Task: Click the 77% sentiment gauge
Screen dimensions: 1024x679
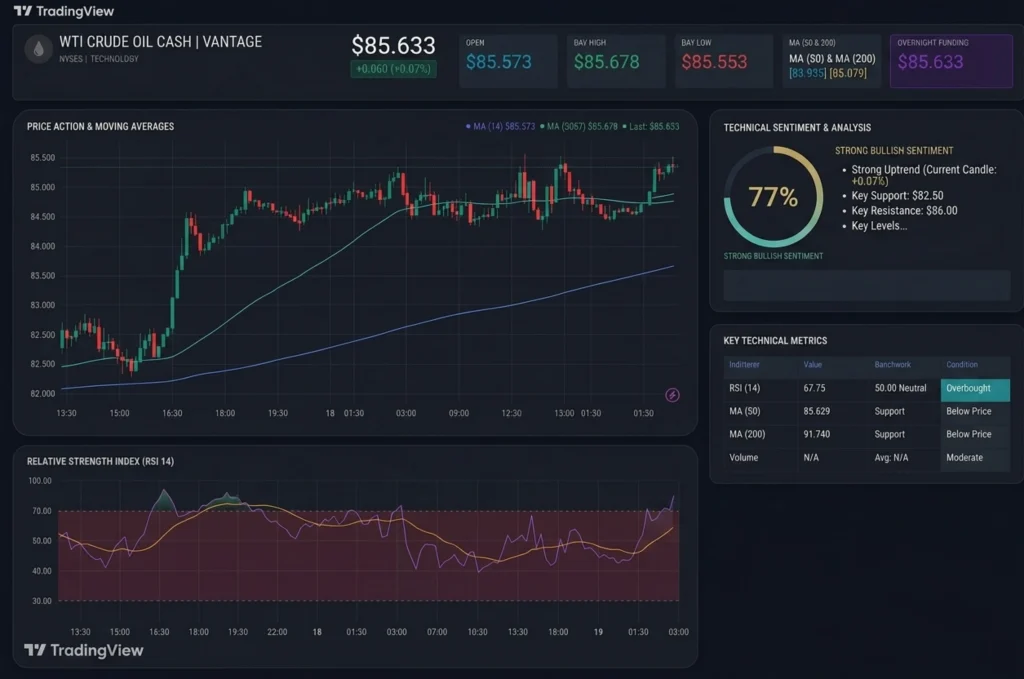Action: point(773,197)
